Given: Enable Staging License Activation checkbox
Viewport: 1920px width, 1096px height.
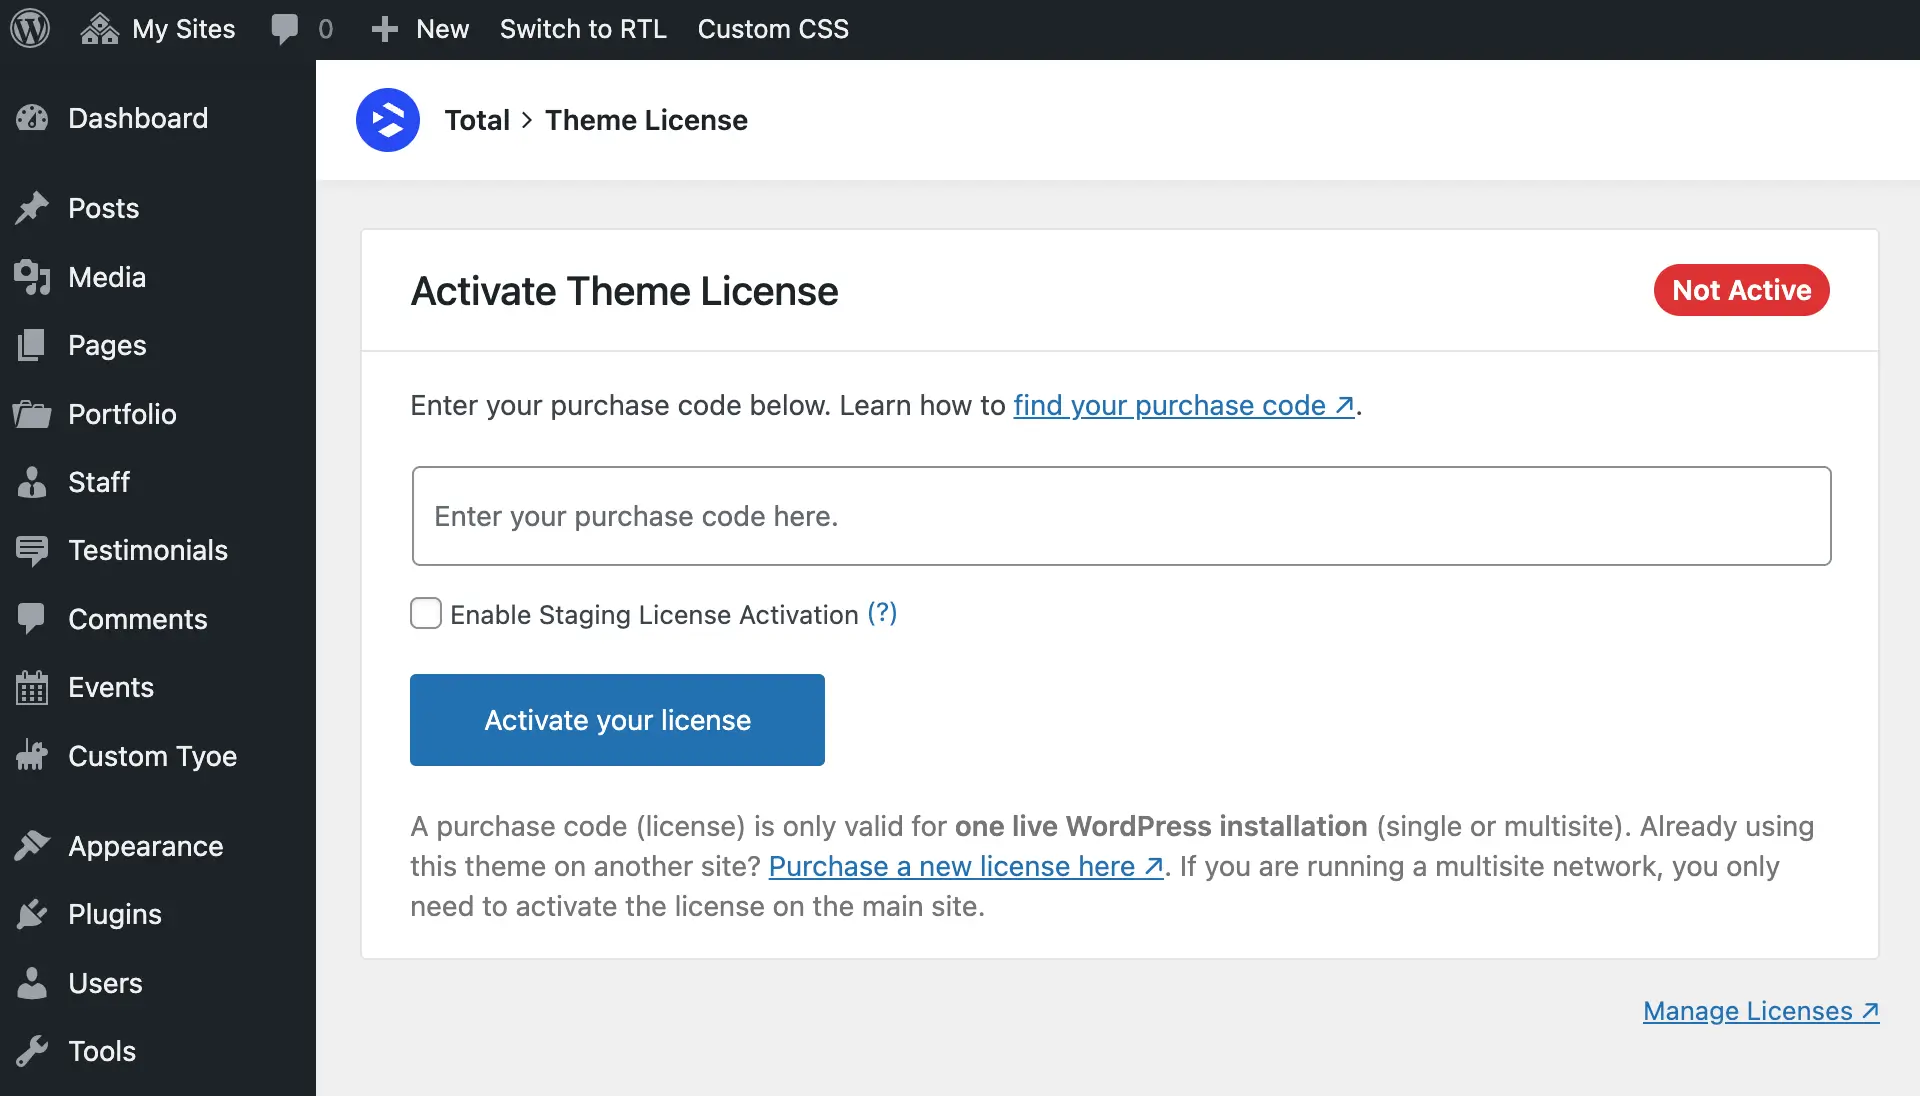Looking at the screenshot, I should (426, 613).
